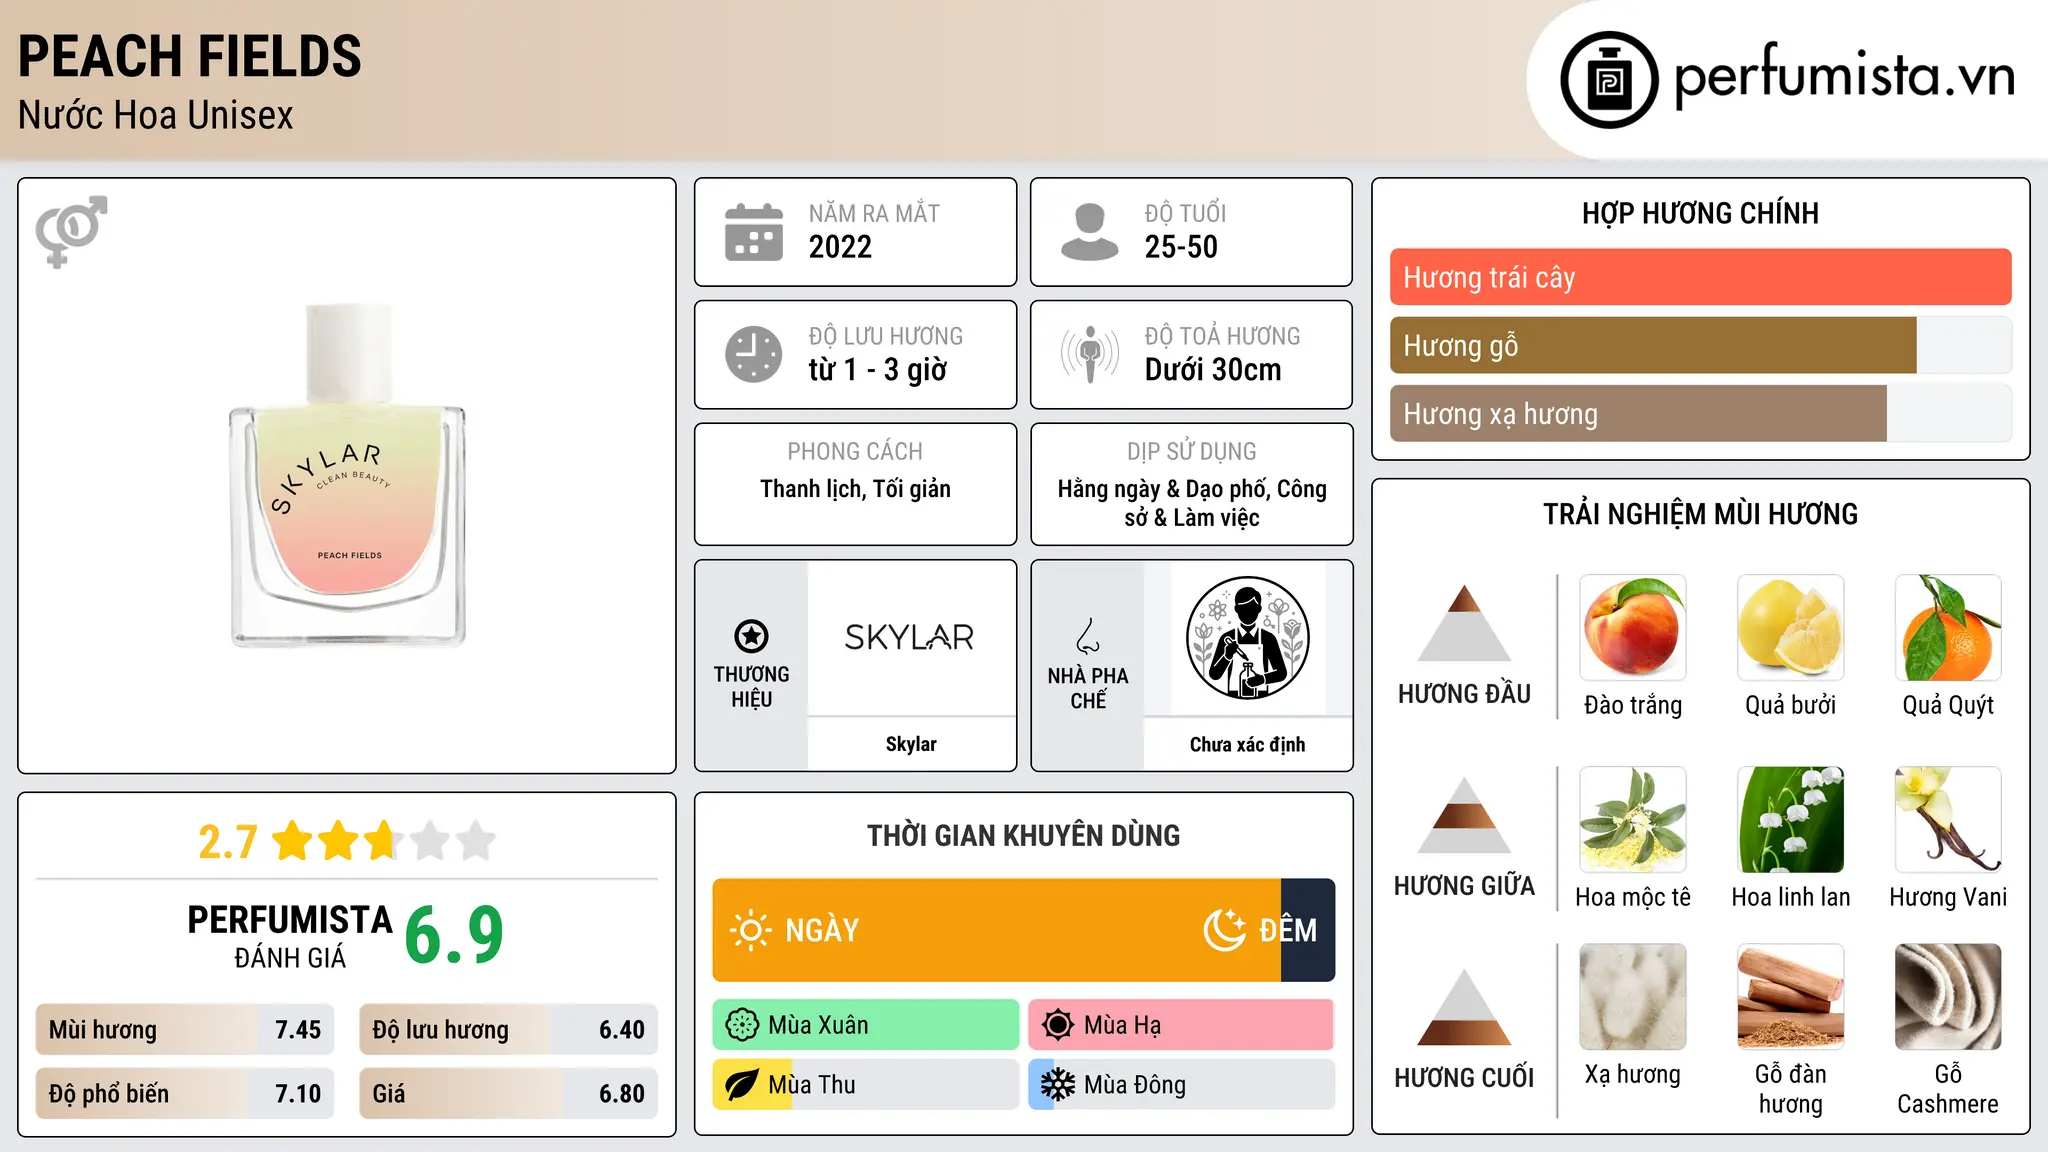Select the Mùa Thu season bar
This screenshot has height=1152, width=2048.
pos(866,1085)
